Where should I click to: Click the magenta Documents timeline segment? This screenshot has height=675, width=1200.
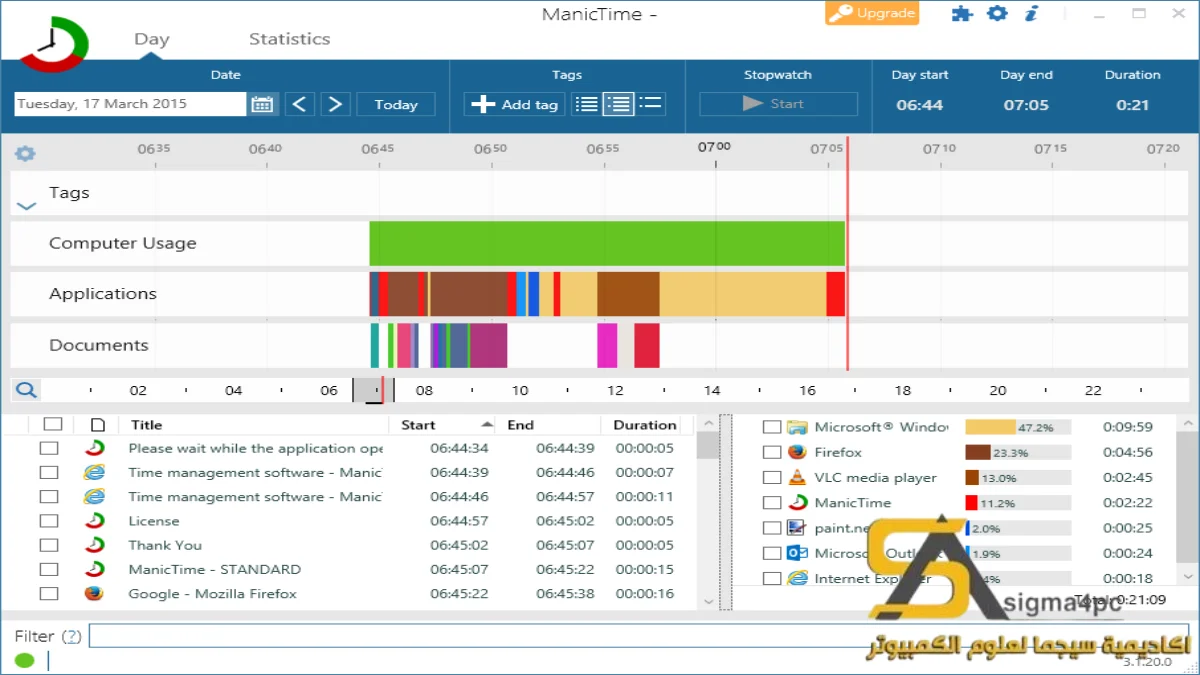click(x=607, y=345)
